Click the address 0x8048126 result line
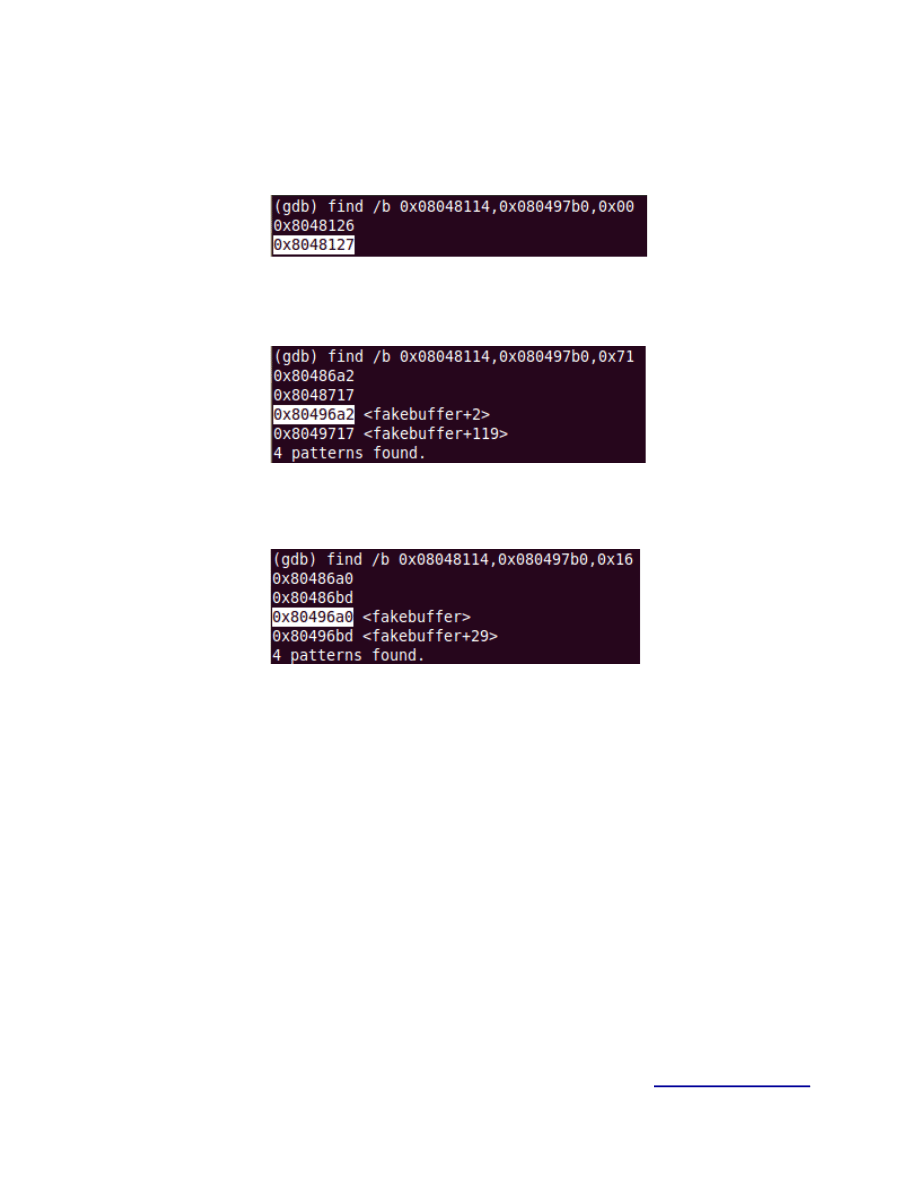The height and width of the screenshot is (1188, 918). 314,226
